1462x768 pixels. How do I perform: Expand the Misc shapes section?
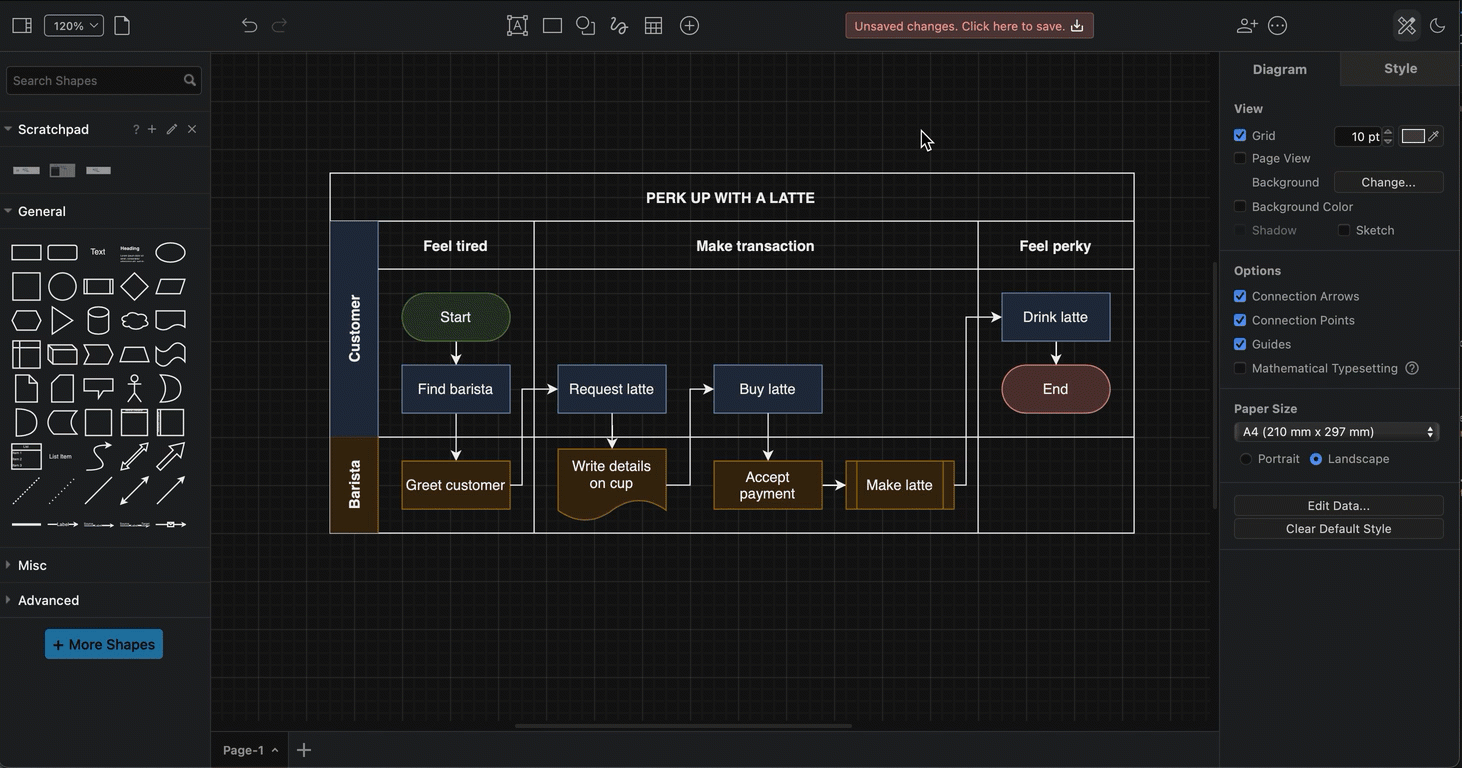(x=32, y=565)
